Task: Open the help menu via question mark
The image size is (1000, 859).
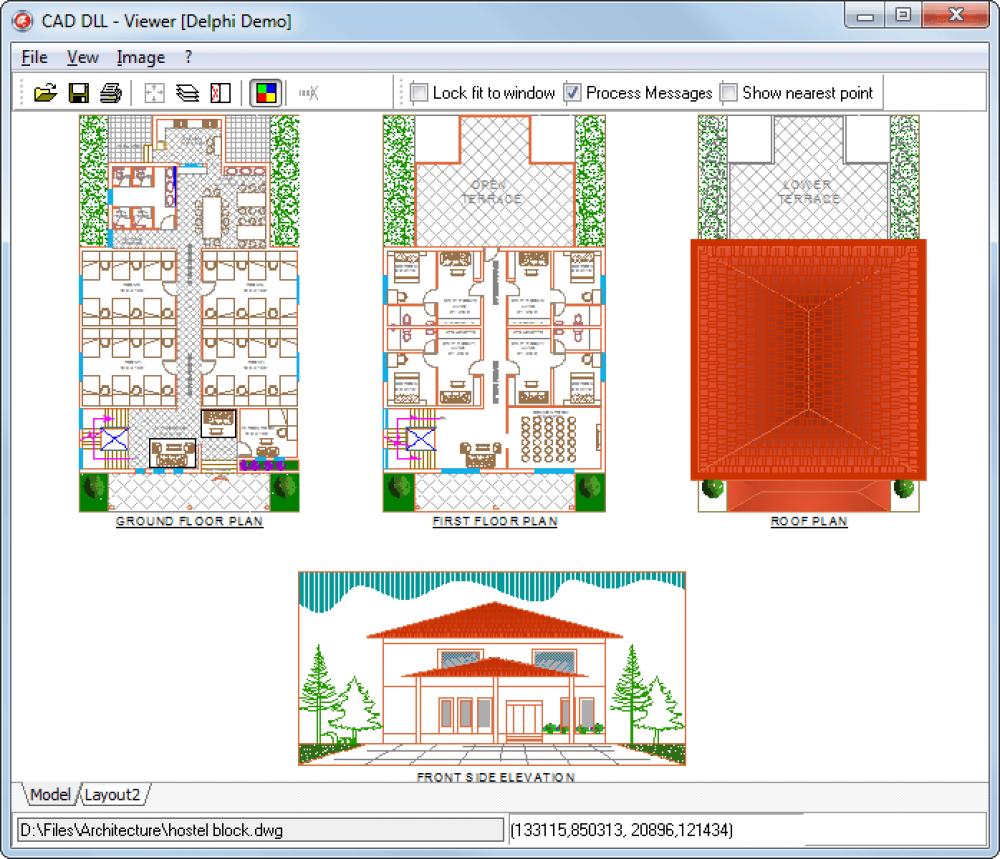Action: (188, 57)
